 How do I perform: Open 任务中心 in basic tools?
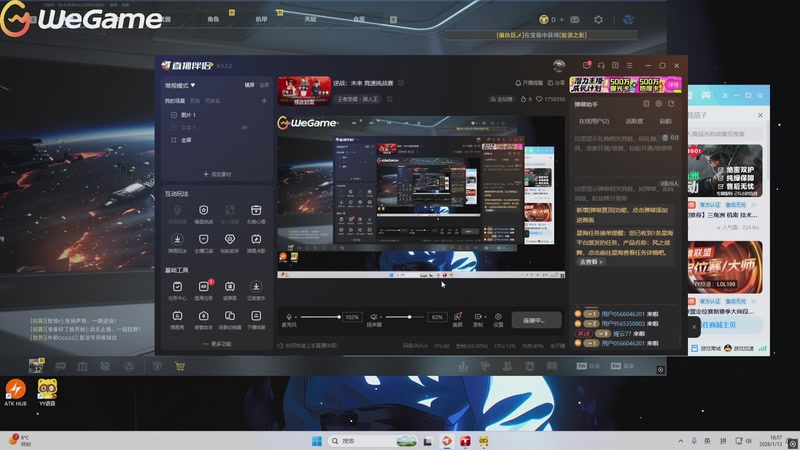(x=177, y=290)
